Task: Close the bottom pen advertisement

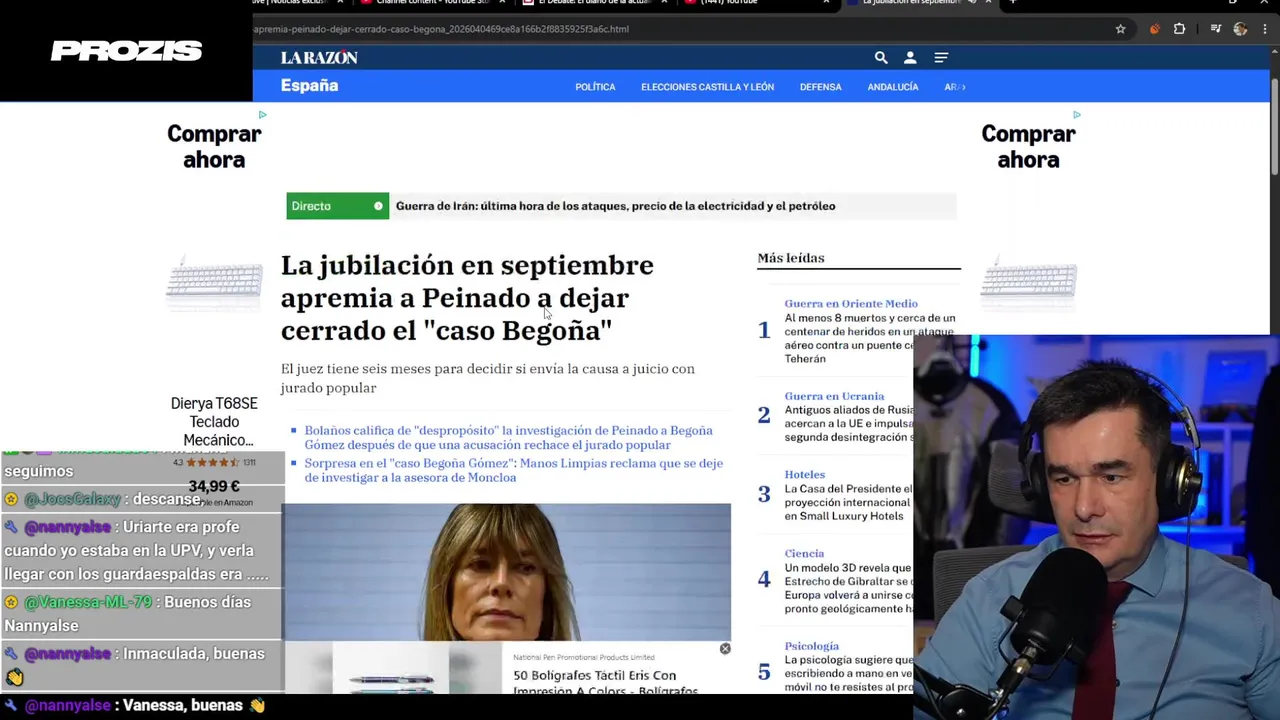Action: (x=725, y=649)
